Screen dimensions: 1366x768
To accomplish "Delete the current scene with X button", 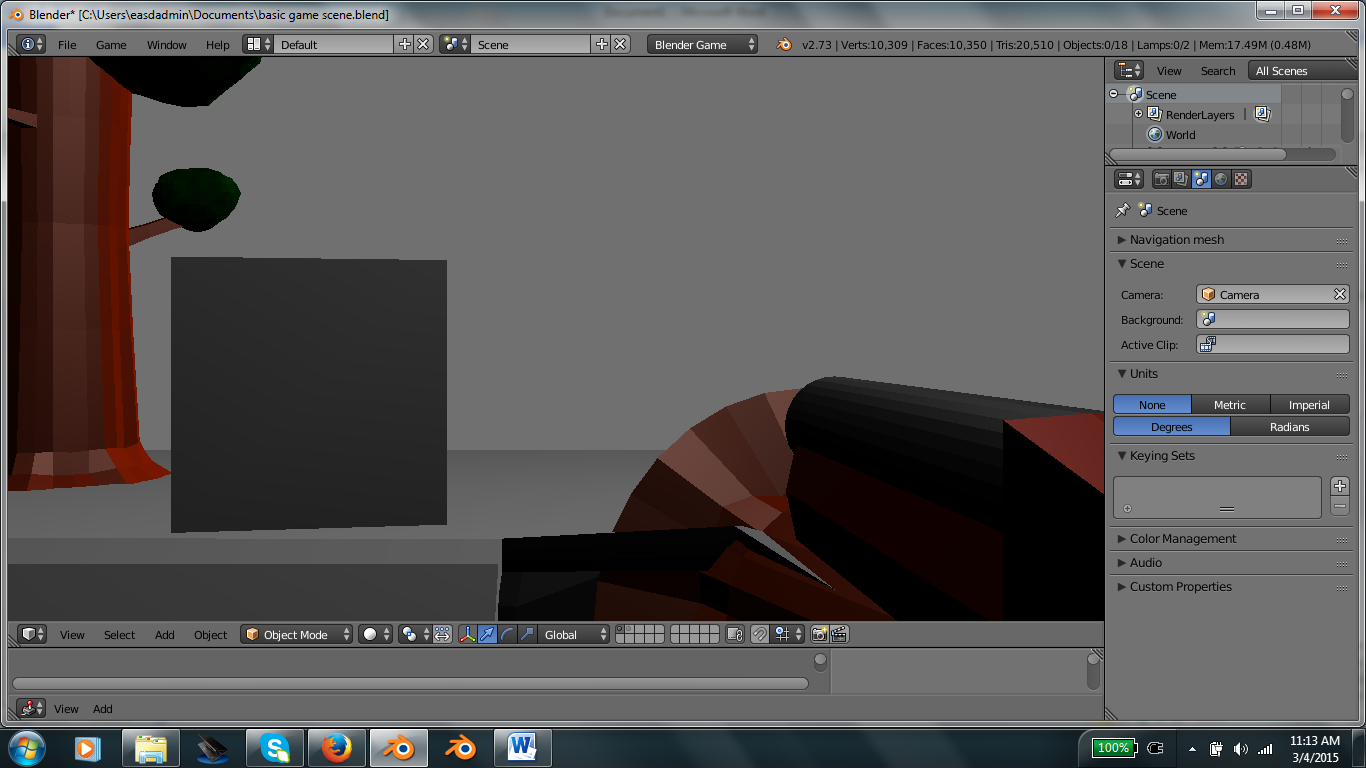I will tap(620, 44).
